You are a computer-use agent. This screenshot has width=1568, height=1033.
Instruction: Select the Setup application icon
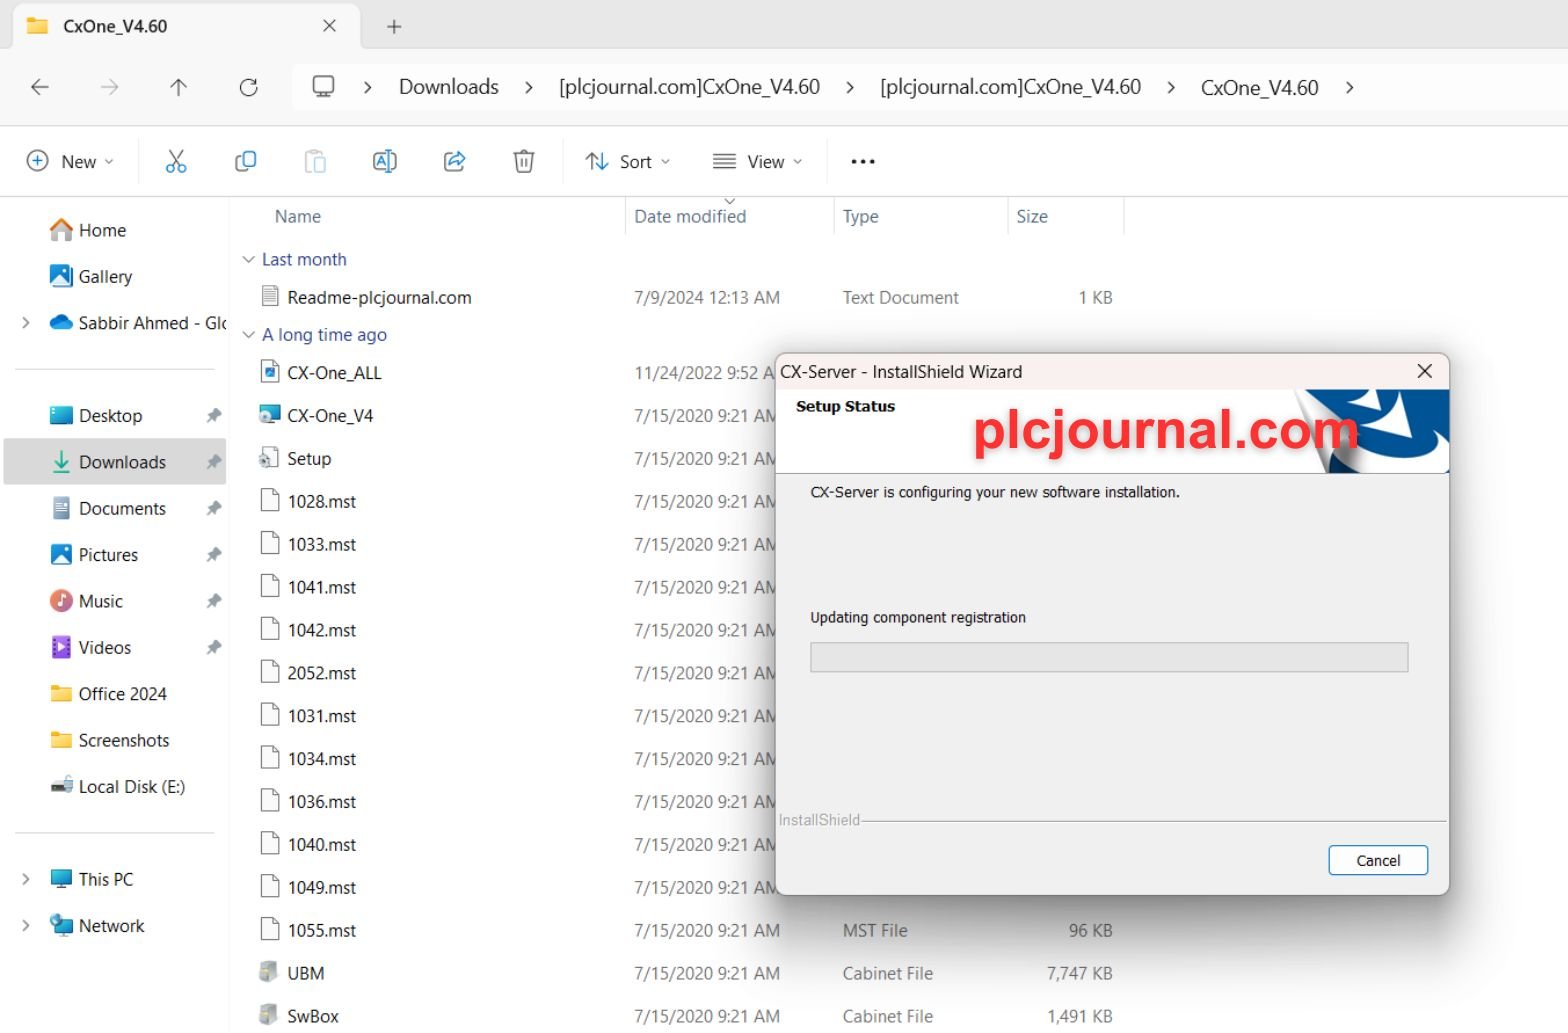click(x=269, y=458)
